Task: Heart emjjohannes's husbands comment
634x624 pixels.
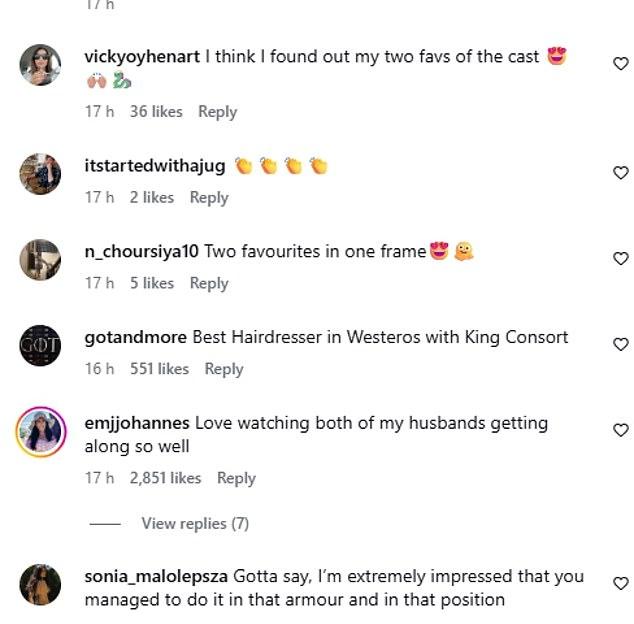Action: point(621,430)
